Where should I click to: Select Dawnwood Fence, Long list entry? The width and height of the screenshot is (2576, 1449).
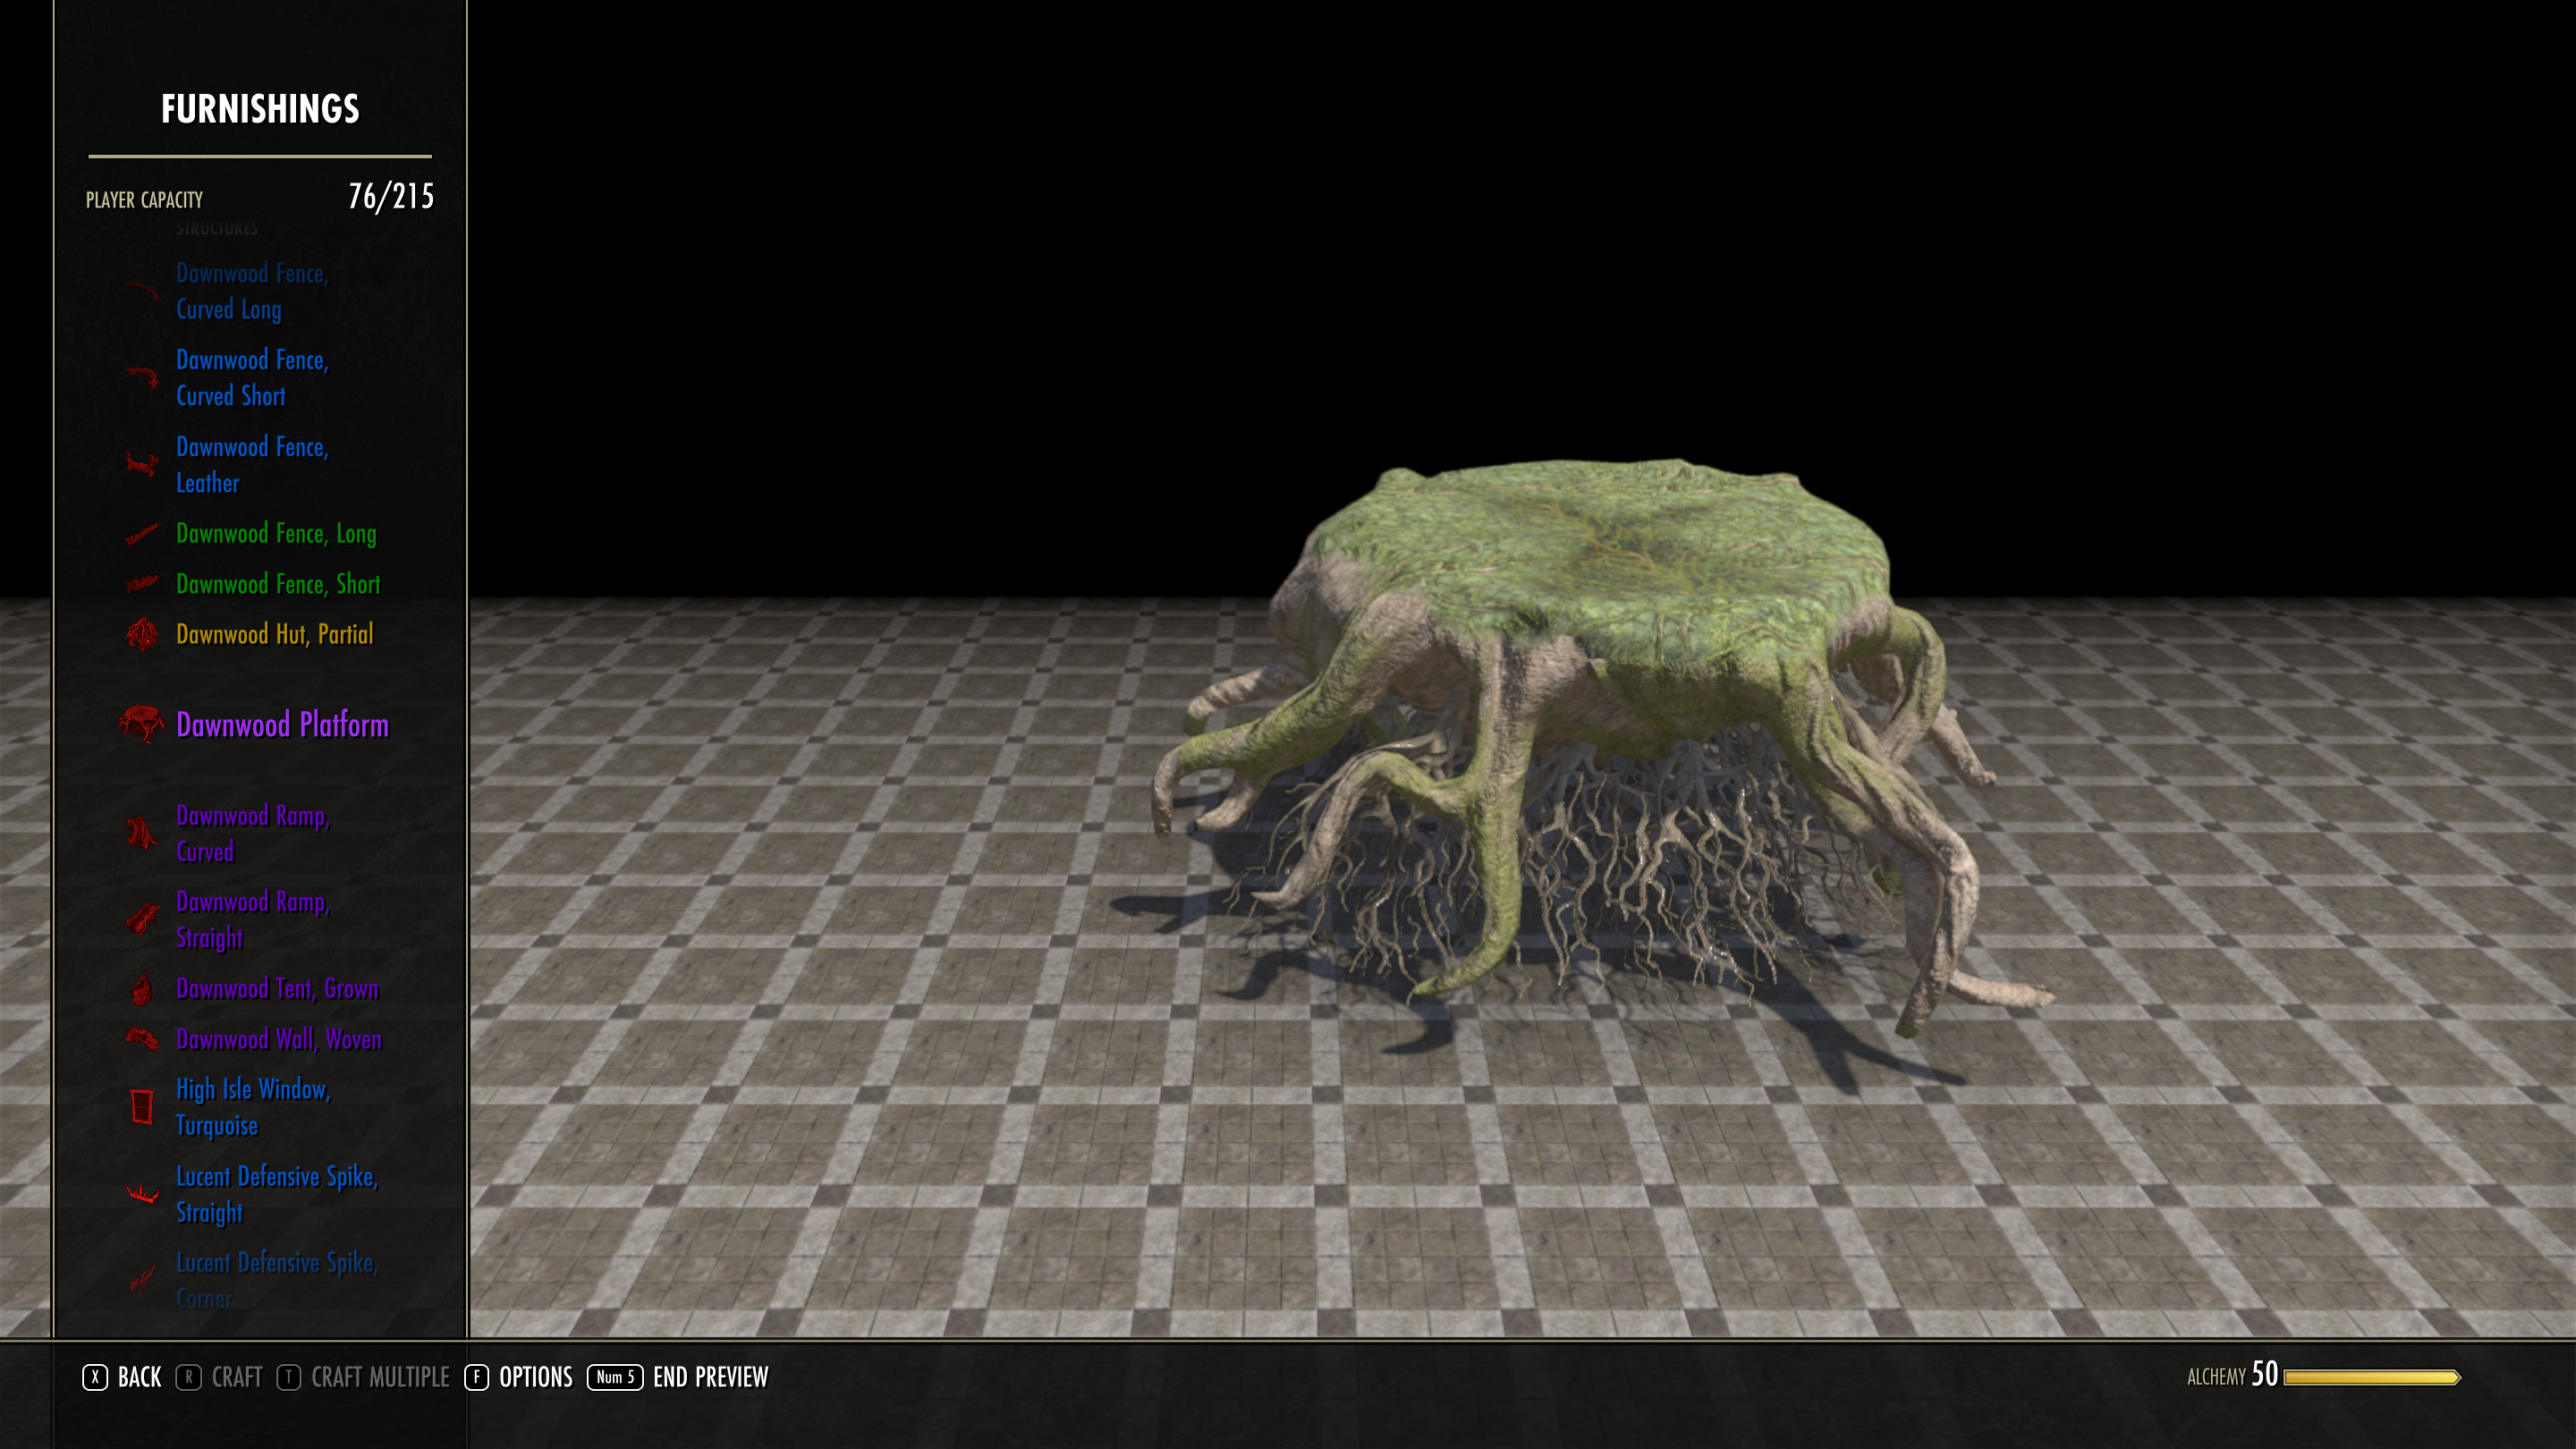pyautogui.click(x=276, y=534)
